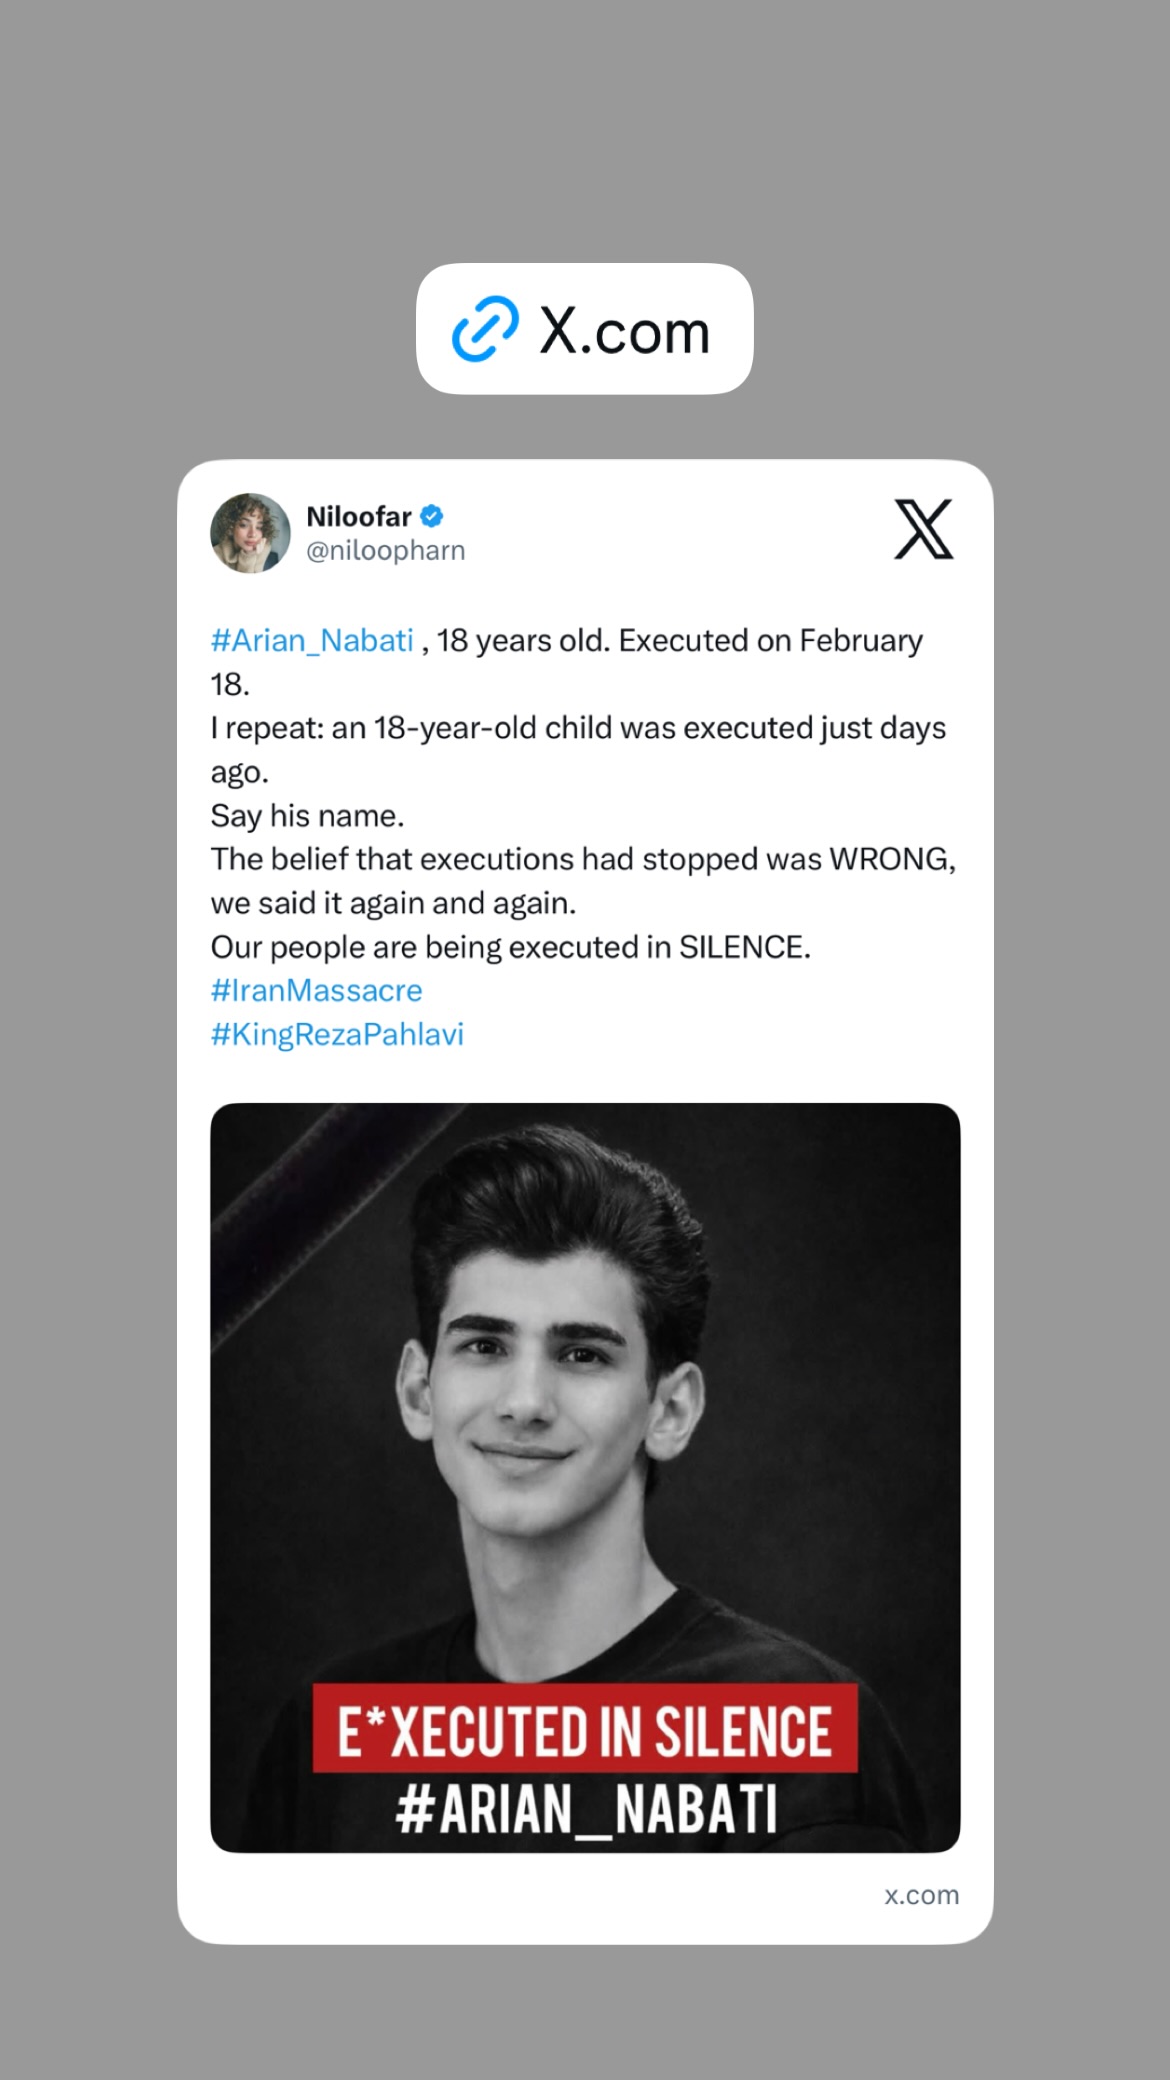Open the X.com link sticker text
Image resolution: width=1170 pixels, height=2080 pixels.
(625, 331)
